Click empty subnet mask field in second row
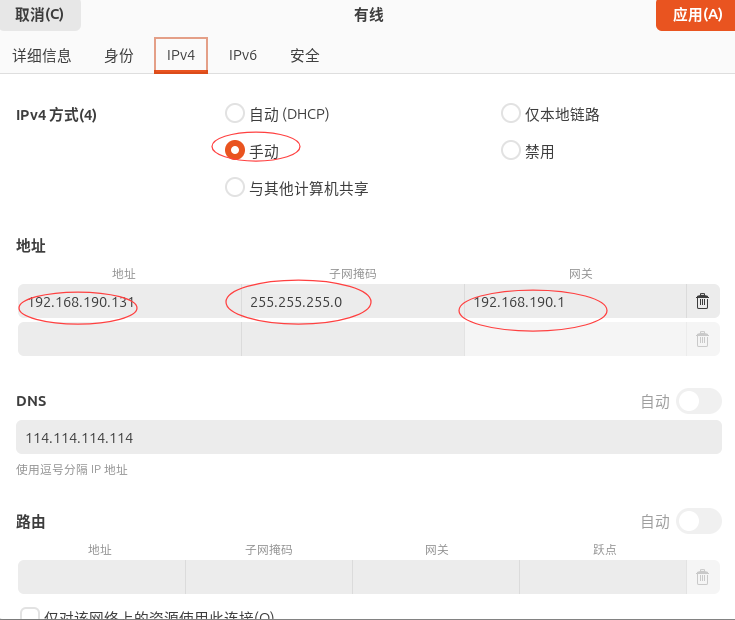 (353, 339)
